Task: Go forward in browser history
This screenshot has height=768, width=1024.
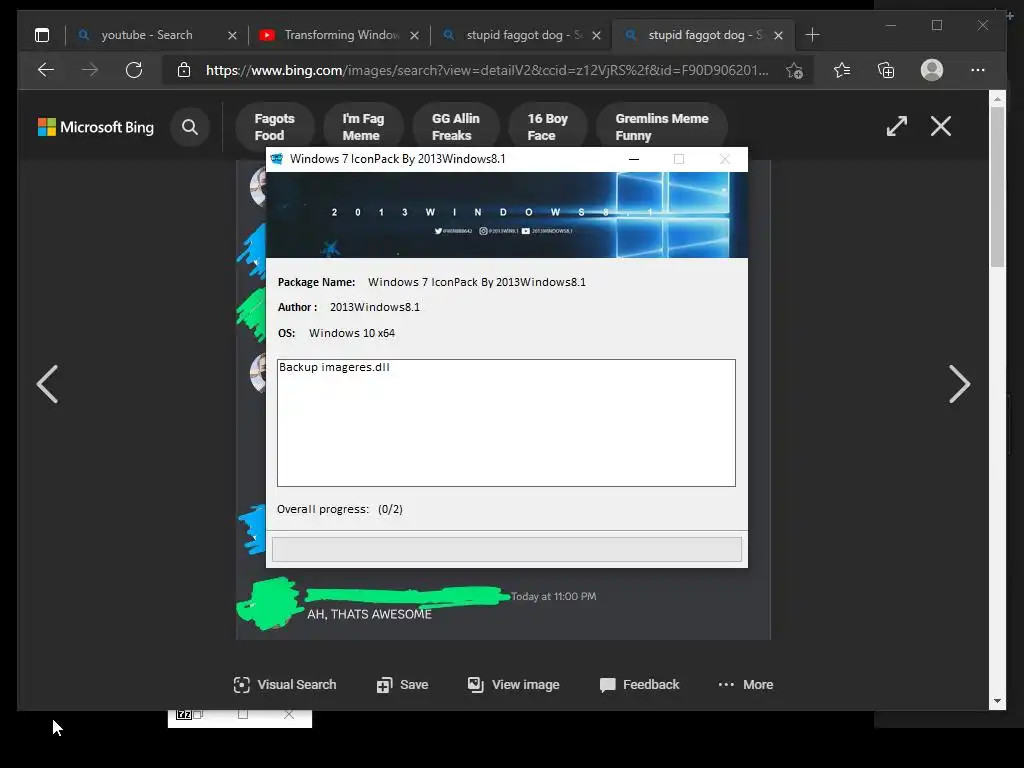Action: click(x=90, y=70)
